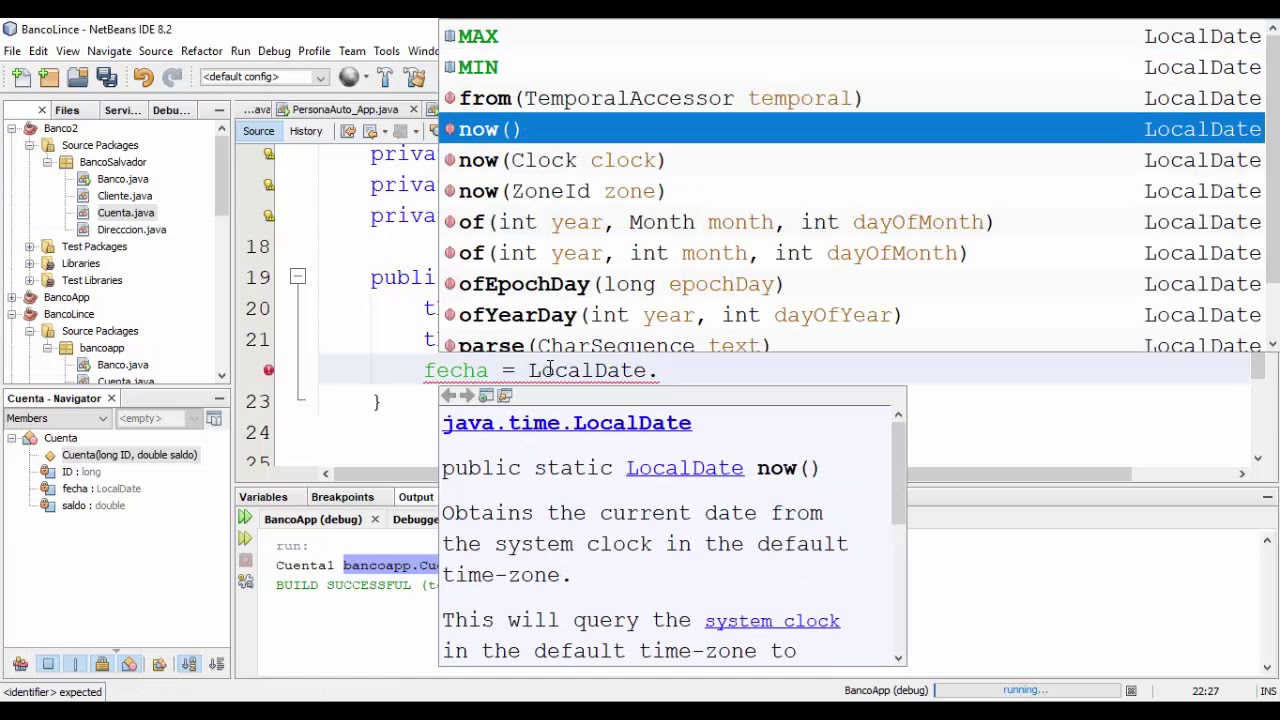Image resolution: width=1280 pixels, height=720 pixels.
Task: Click the Open Project toolbar icon
Action: pyautogui.click(x=78, y=77)
